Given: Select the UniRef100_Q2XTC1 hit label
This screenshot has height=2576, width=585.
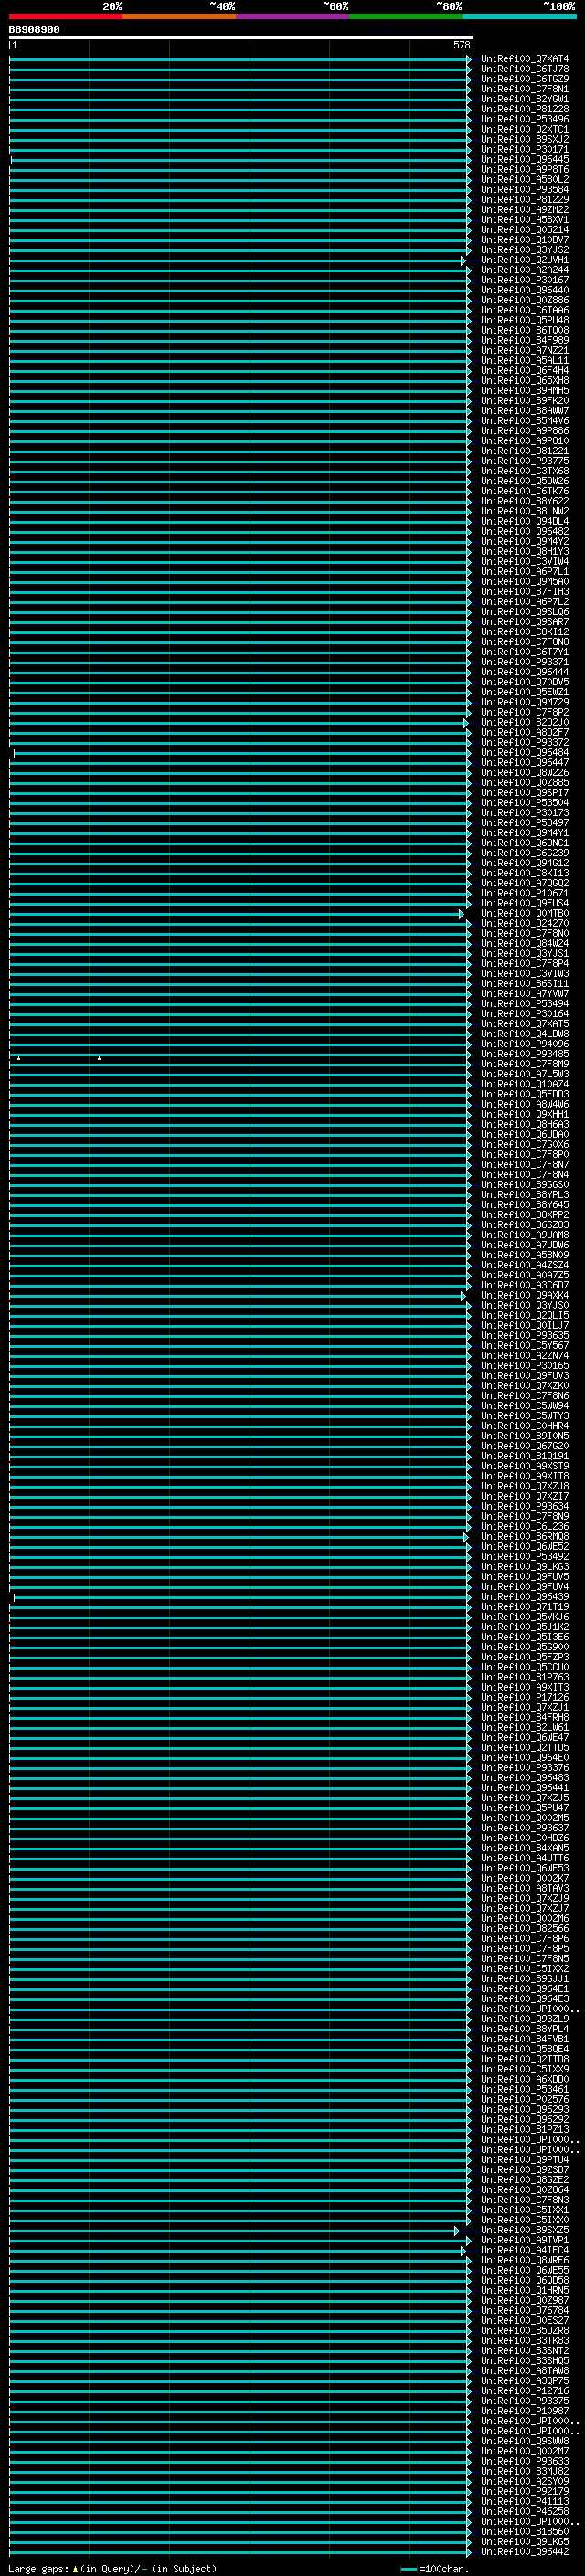Looking at the screenshot, I should pos(525,129).
